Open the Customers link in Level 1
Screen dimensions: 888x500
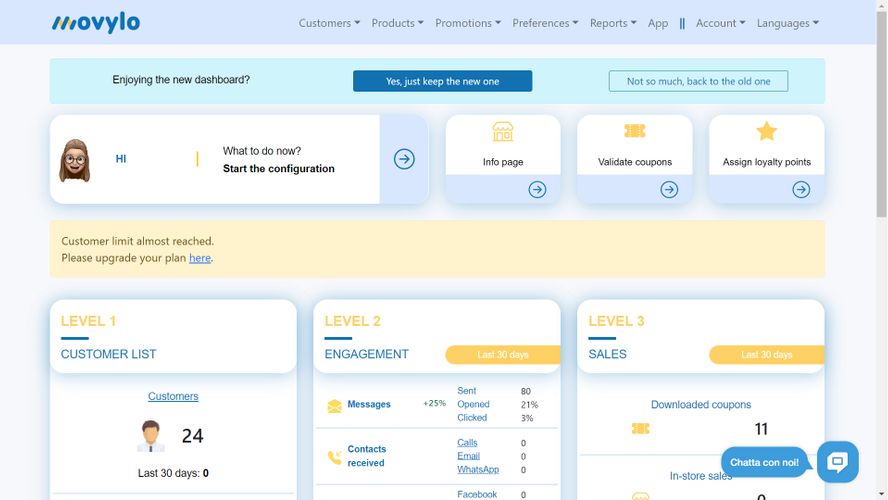coord(173,396)
